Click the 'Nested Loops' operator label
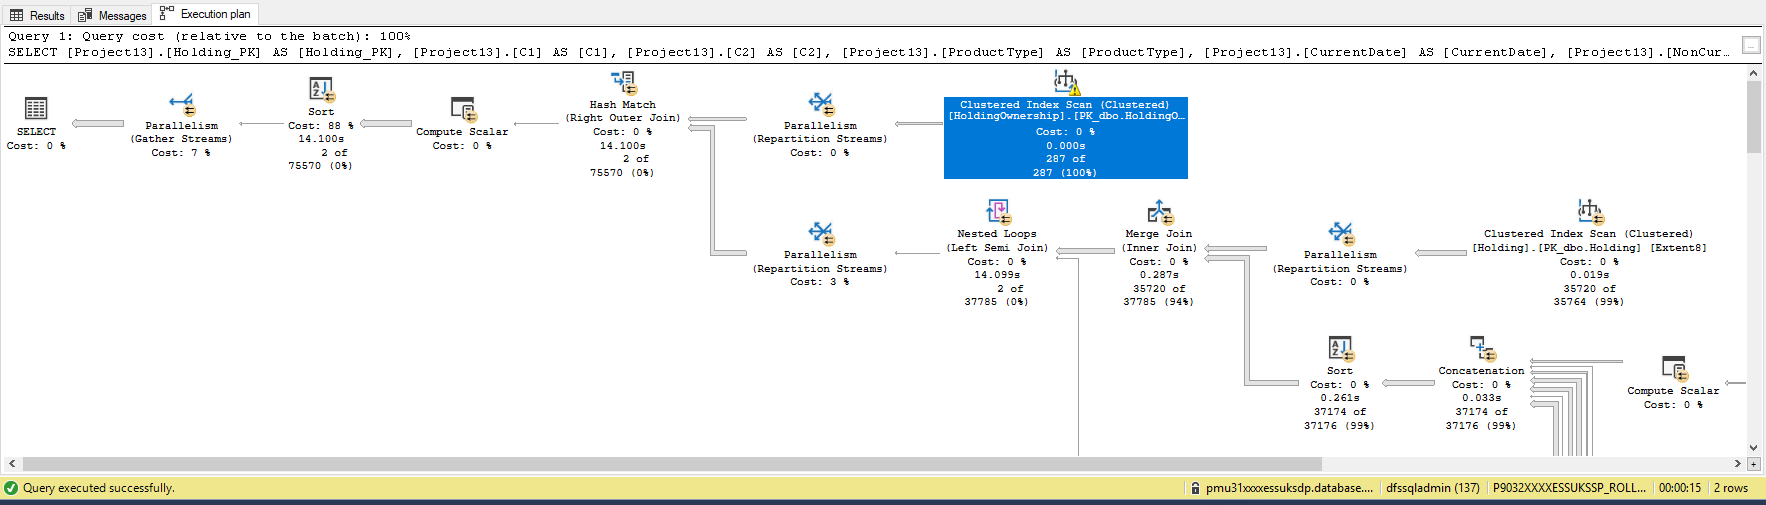The width and height of the screenshot is (1766, 505). click(x=997, y=233)
